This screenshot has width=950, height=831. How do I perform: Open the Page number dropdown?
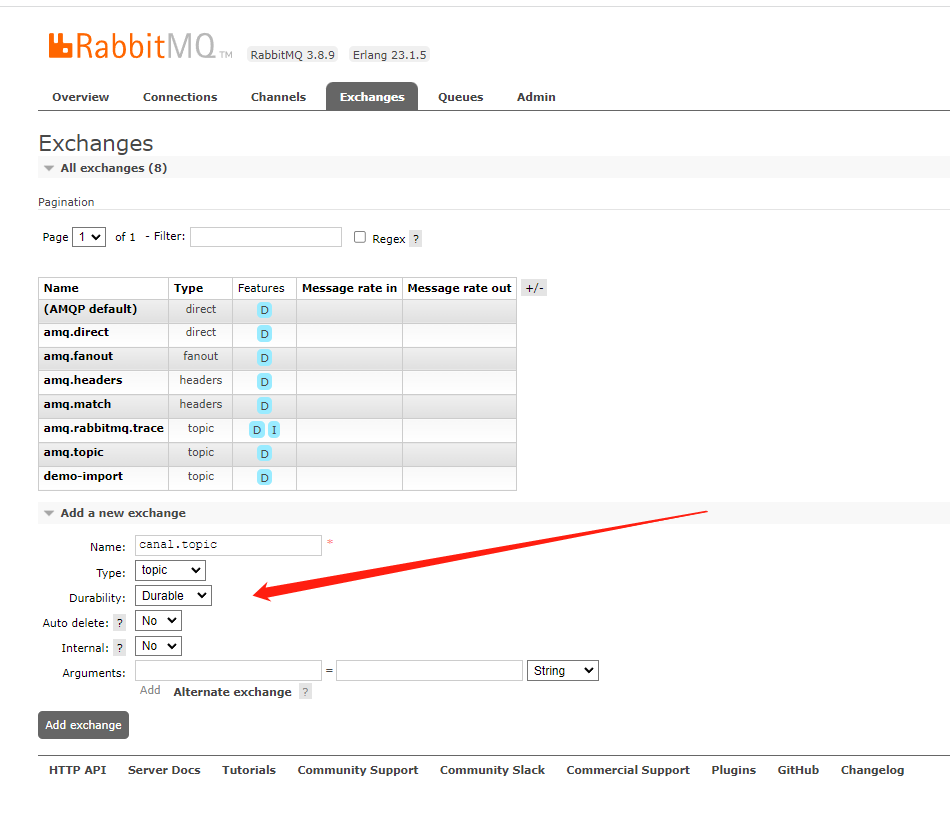89,237
